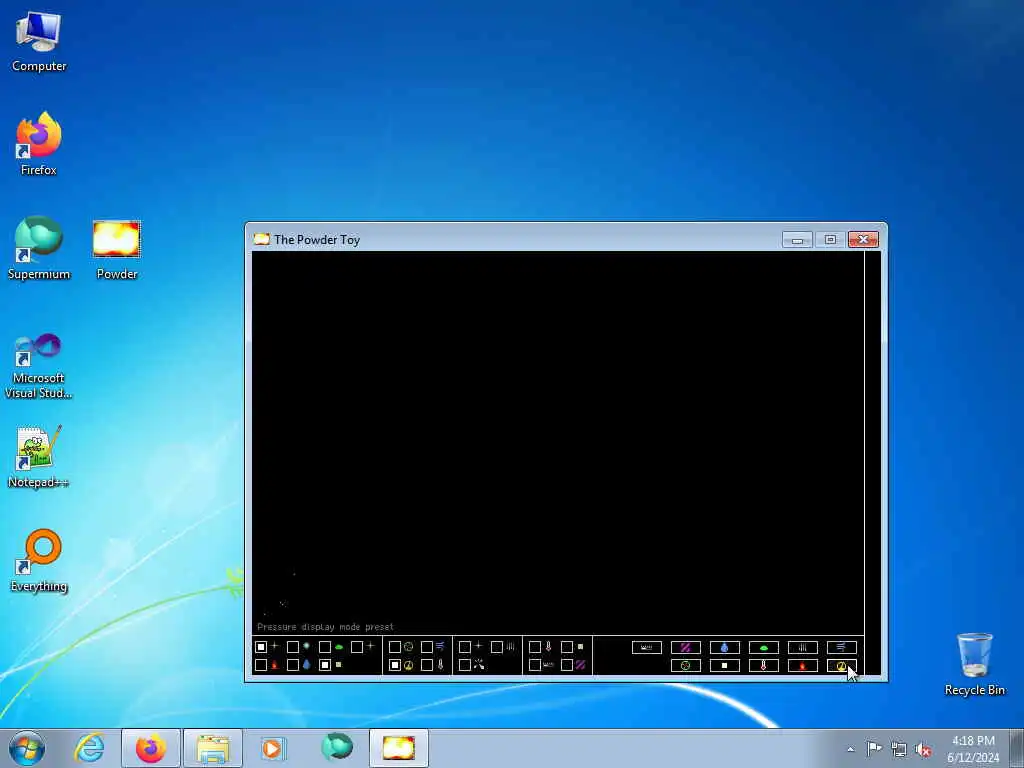The height and width of the screenshot is (768, 1024).
Task: Open the media player taskbar icon
Action: click(x=273, y=748)
